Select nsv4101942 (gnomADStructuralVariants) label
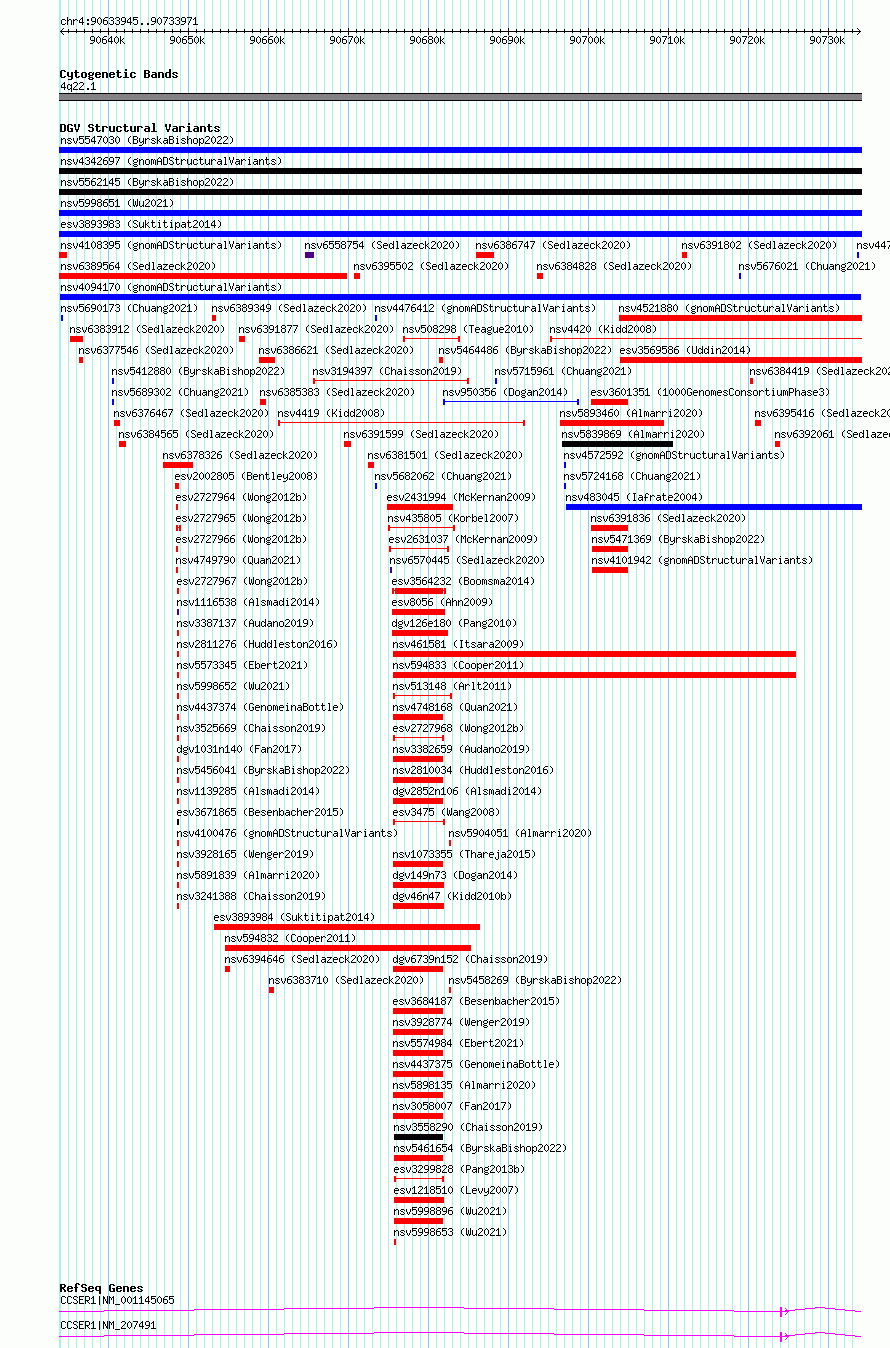The height and width of the screenshot is (1348, 890). coord(702,560)
